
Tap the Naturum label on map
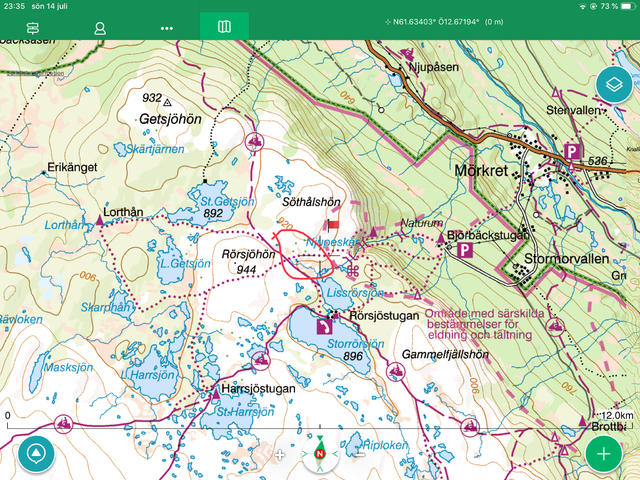tap(419, 223)
